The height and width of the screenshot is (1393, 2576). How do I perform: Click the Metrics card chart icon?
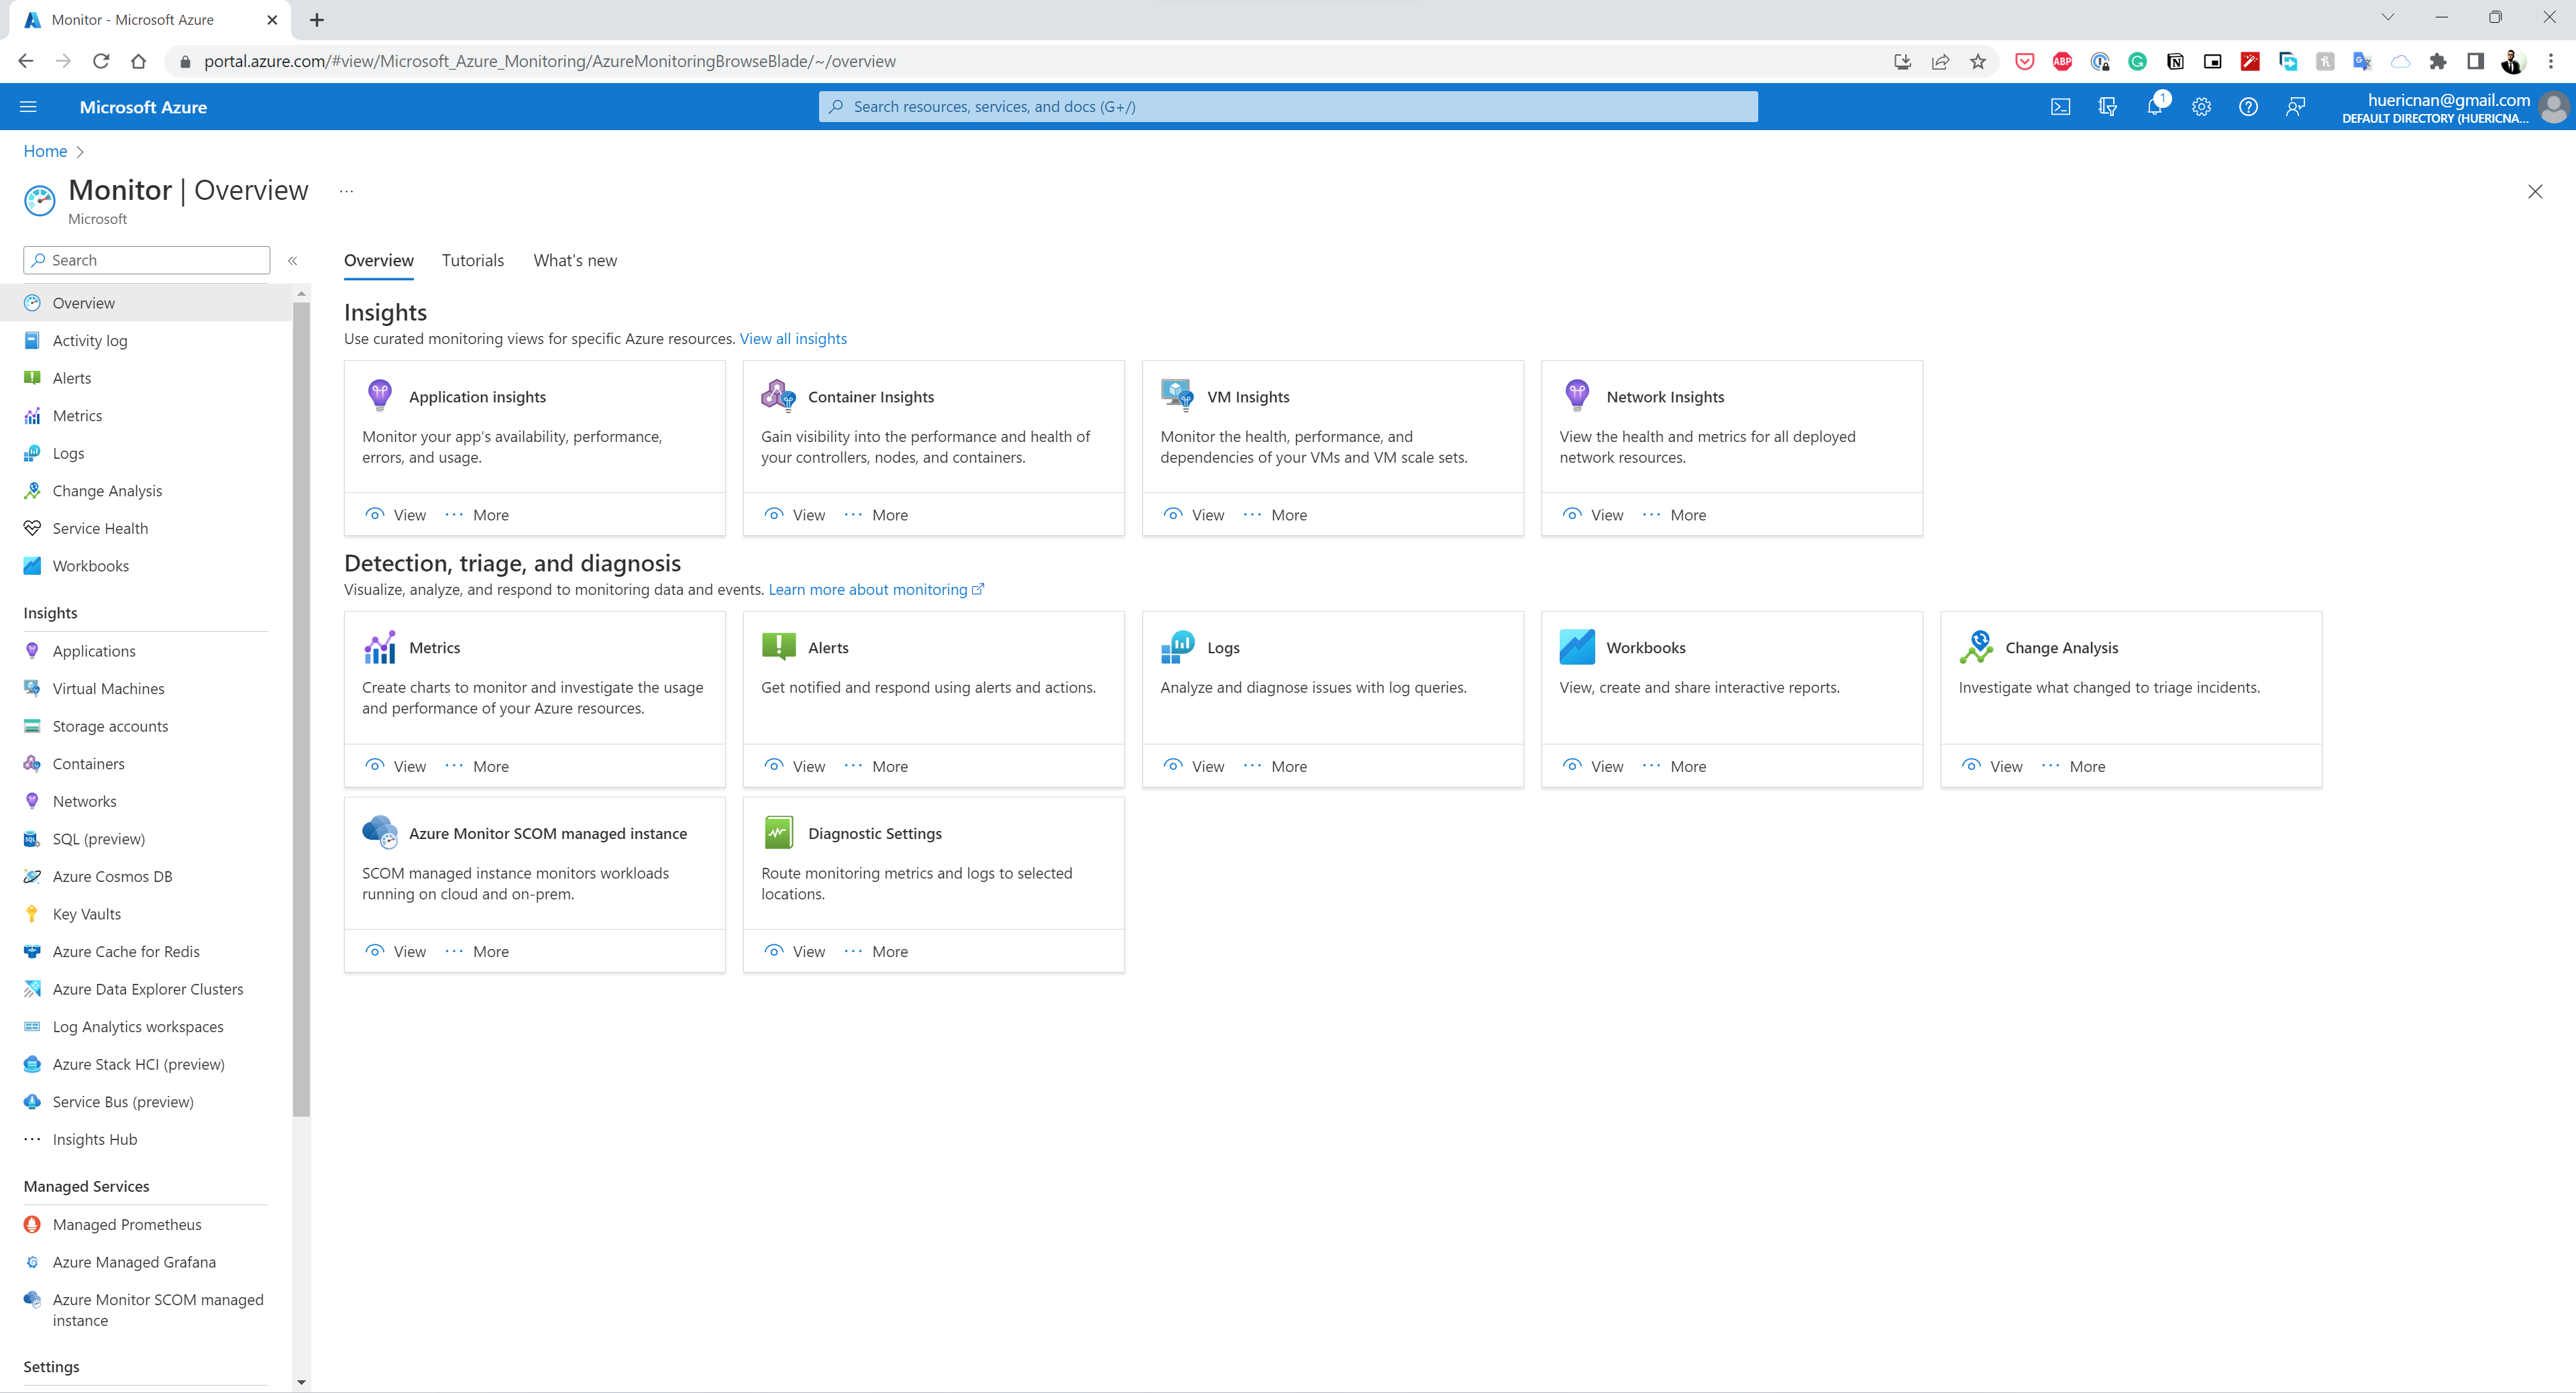[380, 647]
